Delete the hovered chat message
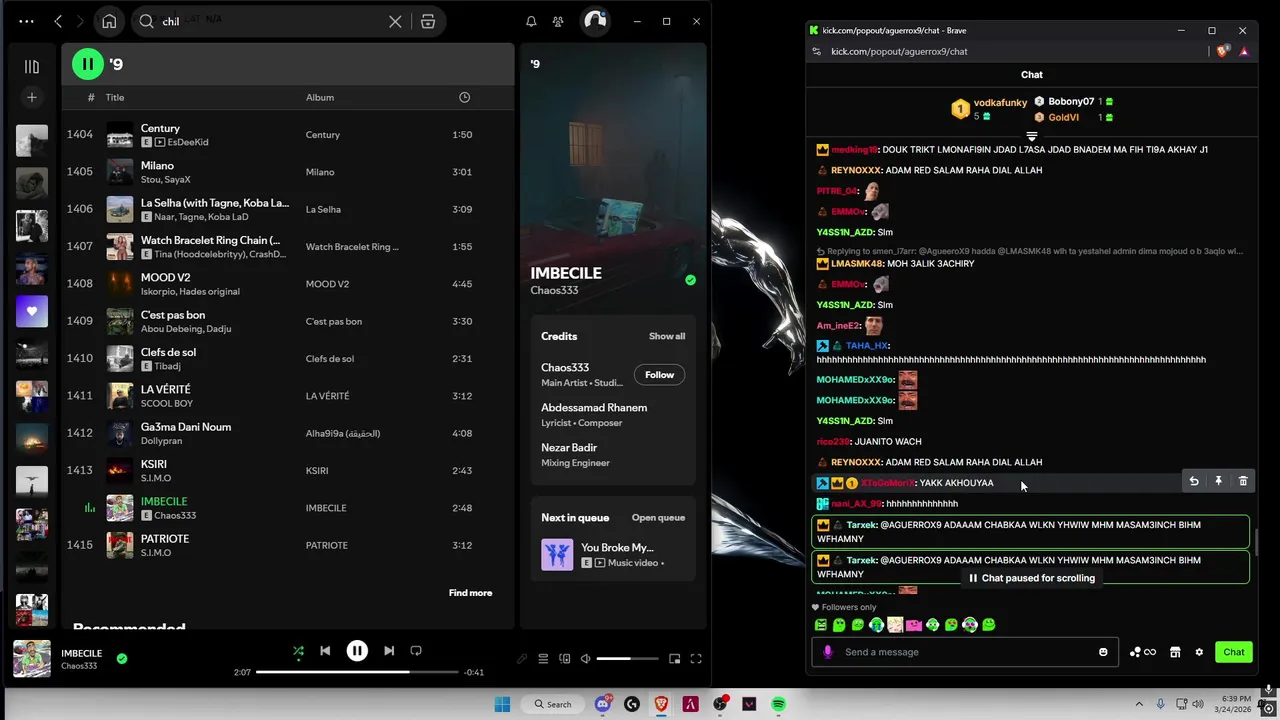The image size is (1280, 720). tap(1243, 481)
